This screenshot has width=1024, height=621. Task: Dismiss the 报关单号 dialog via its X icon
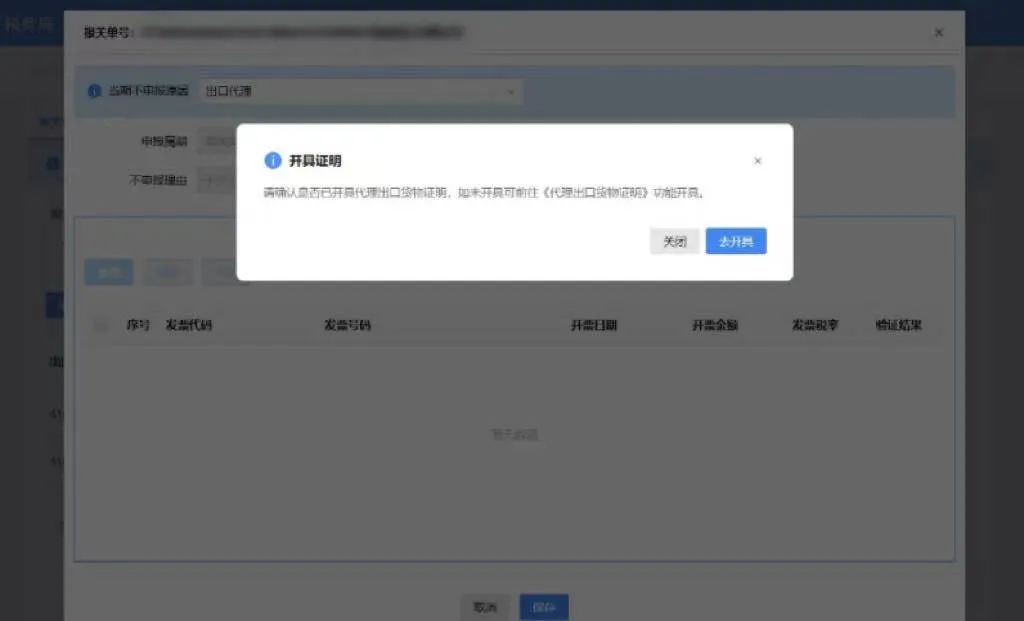point(938,32)
